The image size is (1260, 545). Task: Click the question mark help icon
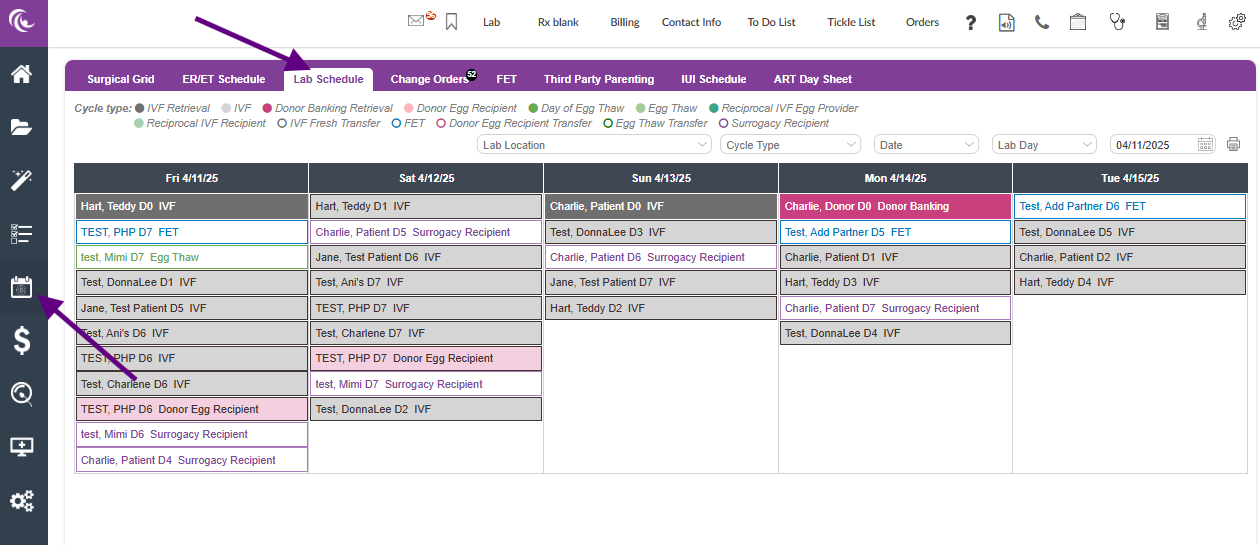tap(970, 22)
